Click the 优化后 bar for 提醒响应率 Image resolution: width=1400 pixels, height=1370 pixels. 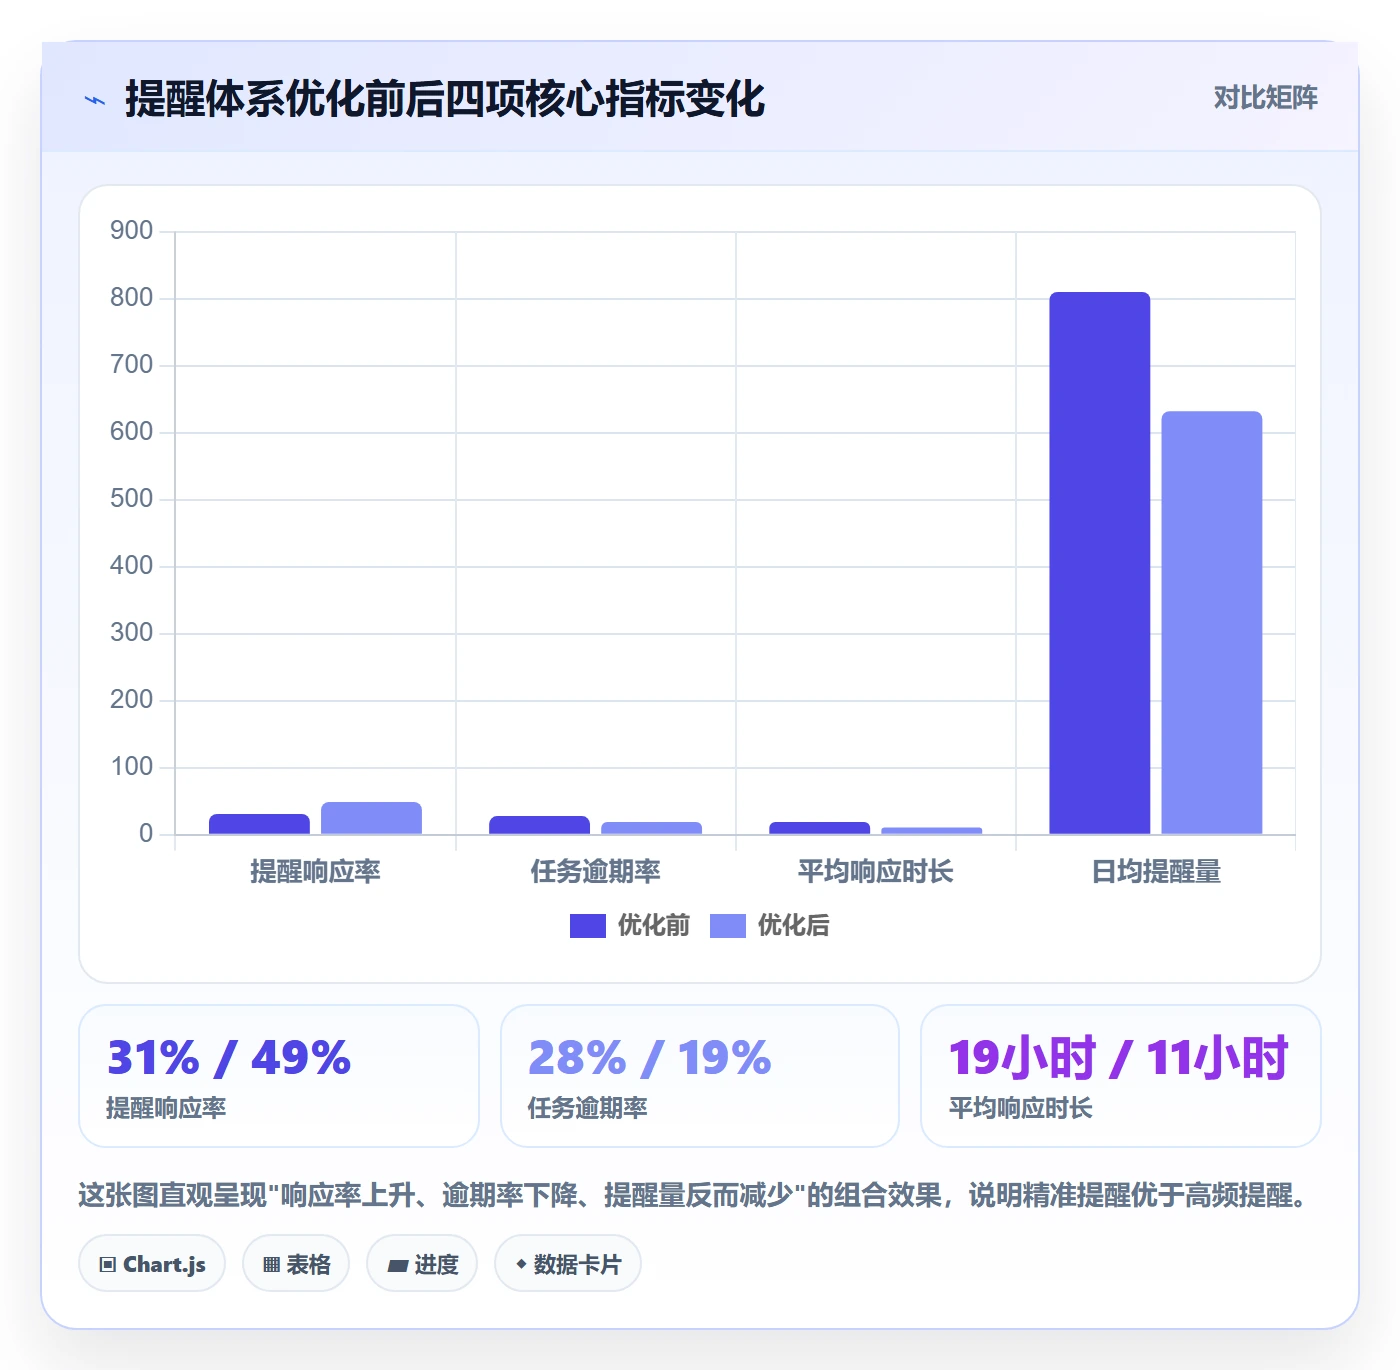pyautogui.click(x=371, y=818)
